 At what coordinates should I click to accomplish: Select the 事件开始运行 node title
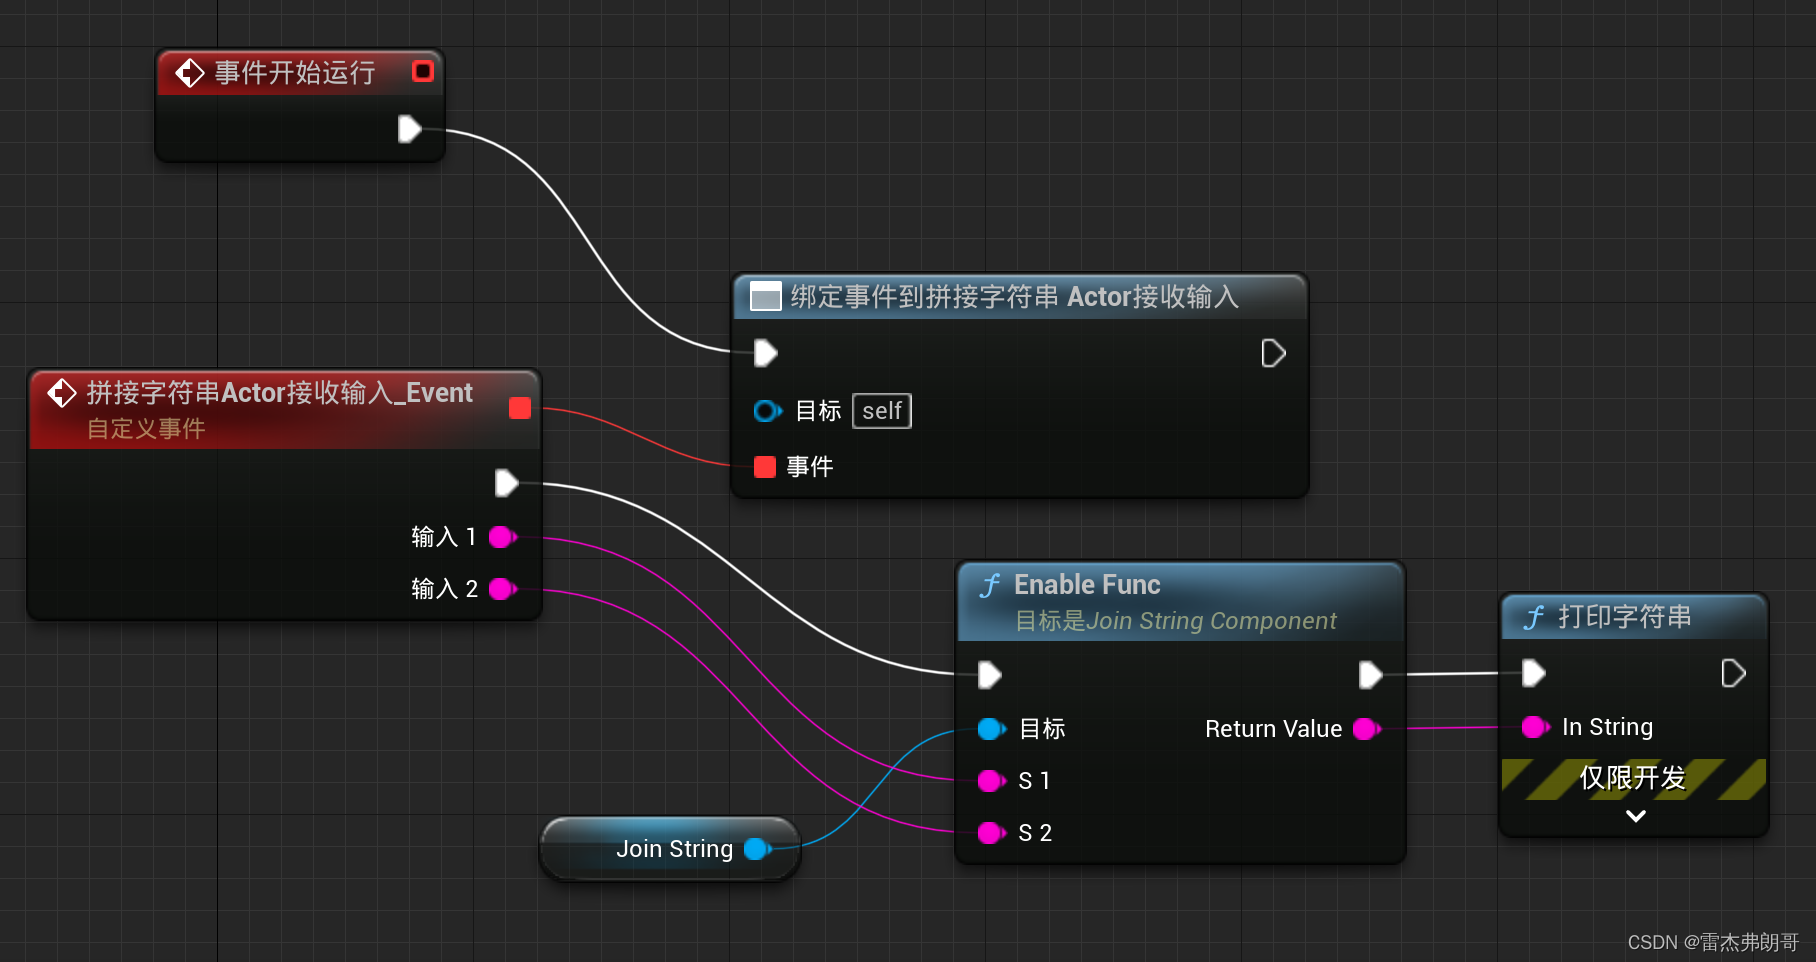(295, 73)
